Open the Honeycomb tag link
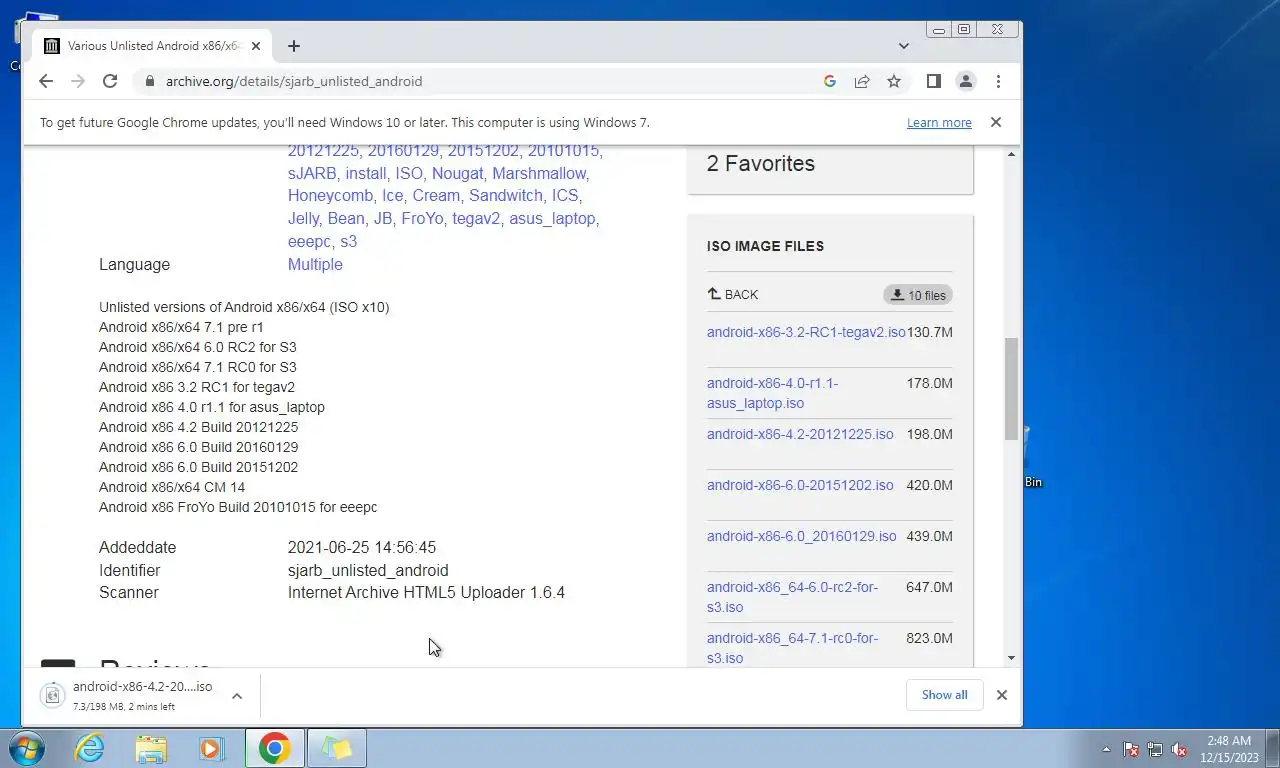1280x768 pixels. tap(330, 196)
